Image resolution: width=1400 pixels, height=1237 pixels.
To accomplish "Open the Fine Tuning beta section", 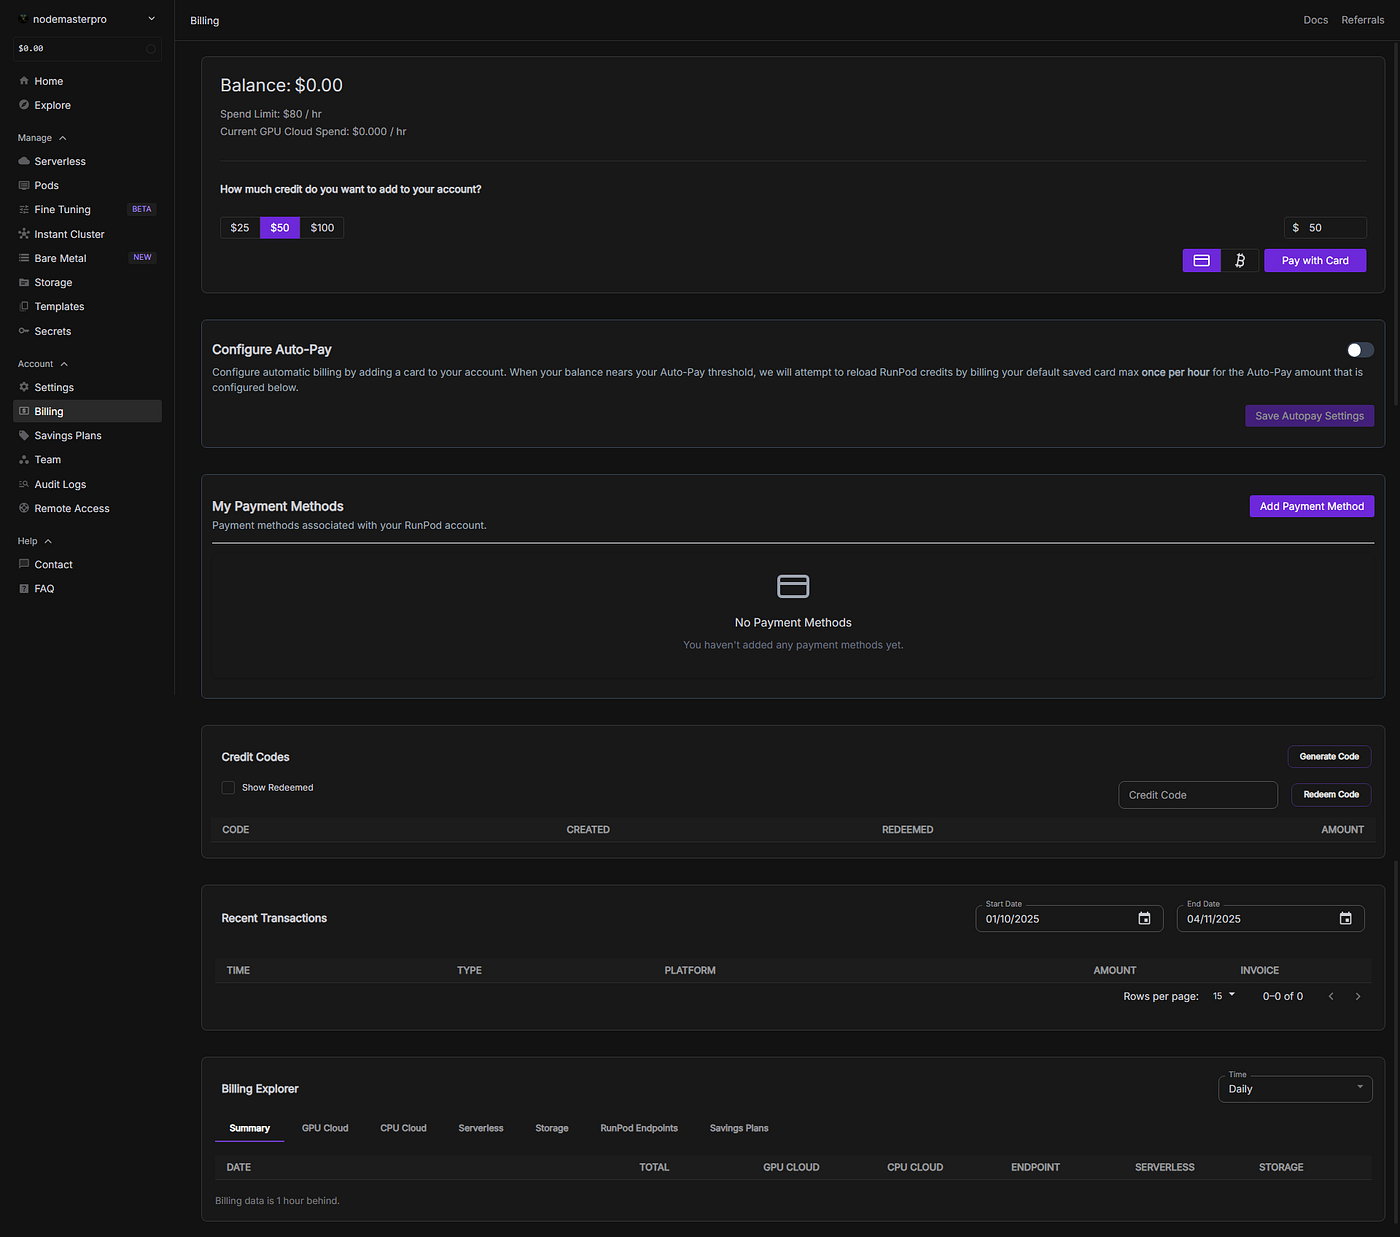I will coord(63,209).
